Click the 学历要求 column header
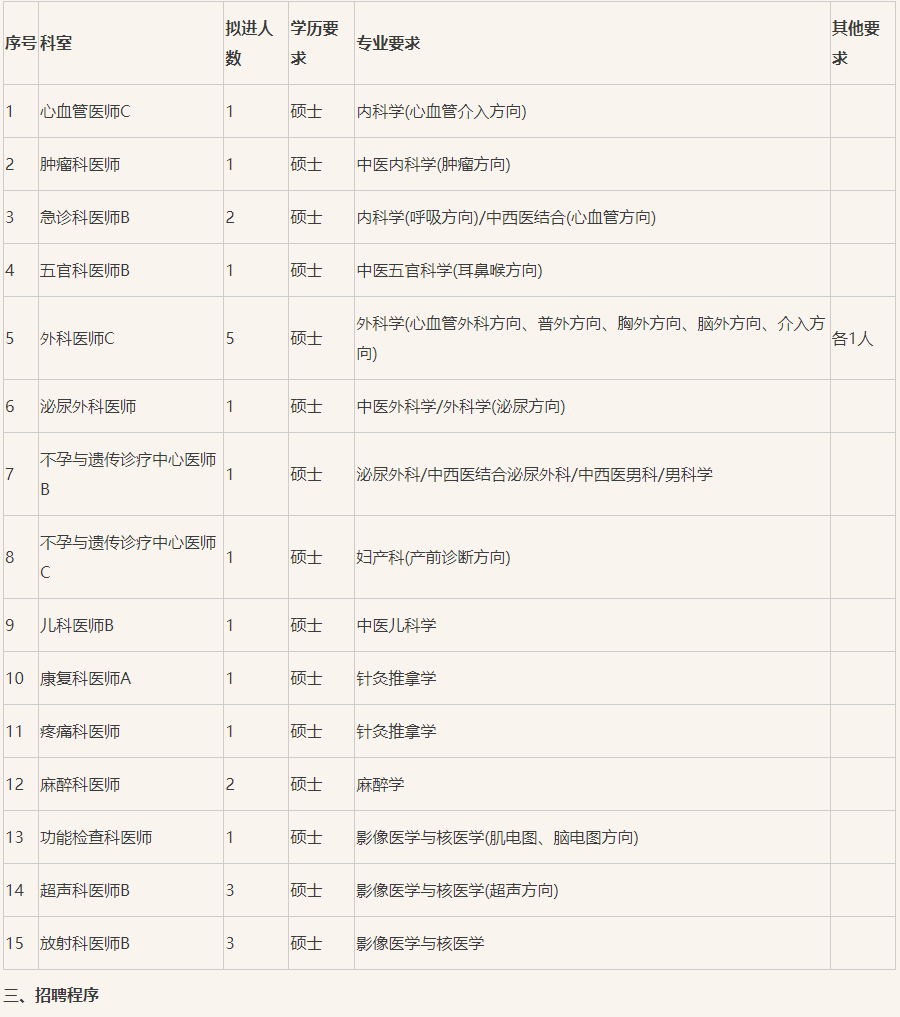Image resolution: width=900 pixels, height=1017 pixels. [x=315, y=44]
